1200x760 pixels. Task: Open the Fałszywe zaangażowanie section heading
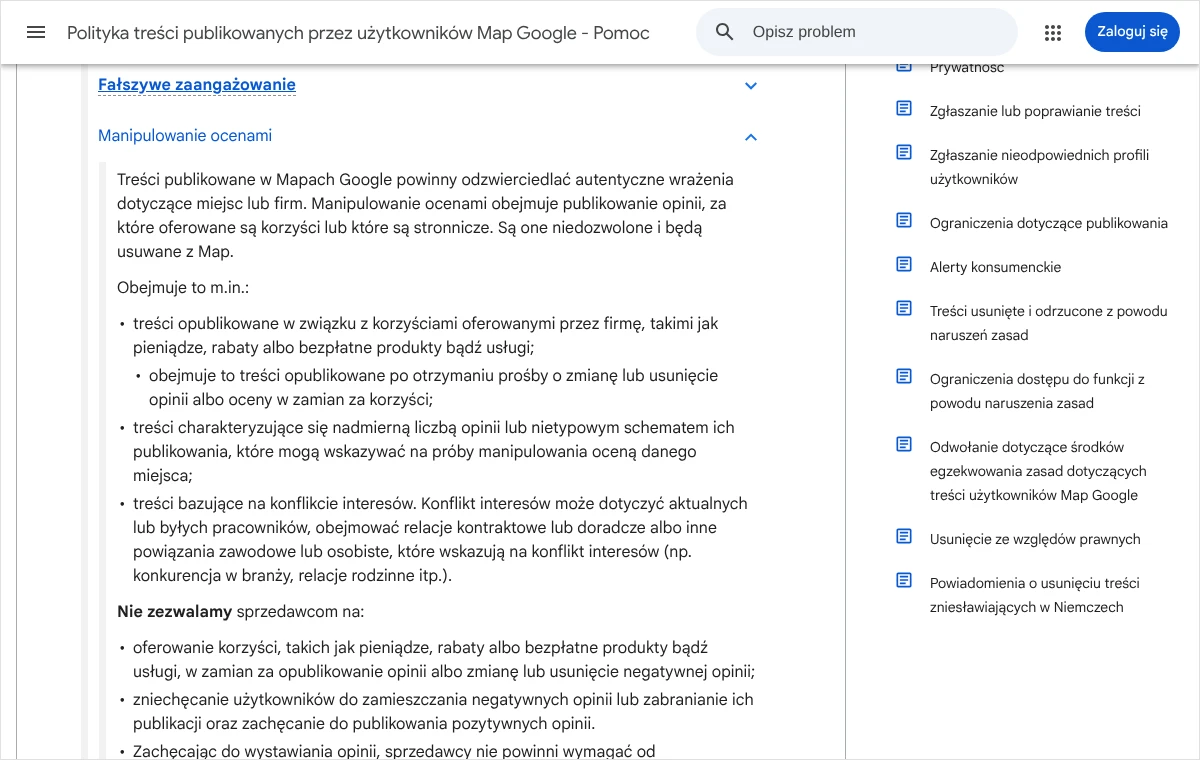tap(197, 85)
